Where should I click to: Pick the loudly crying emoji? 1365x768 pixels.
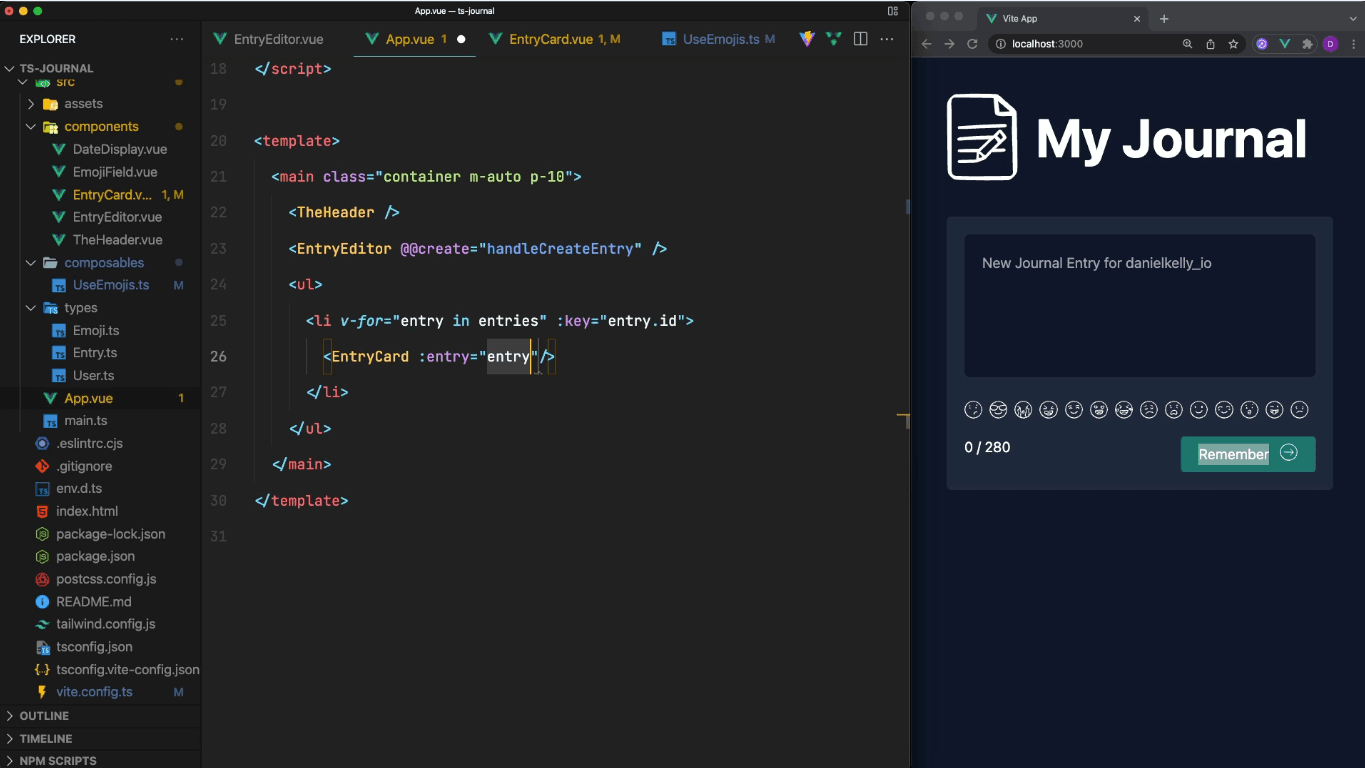(x=1023, y=410)
